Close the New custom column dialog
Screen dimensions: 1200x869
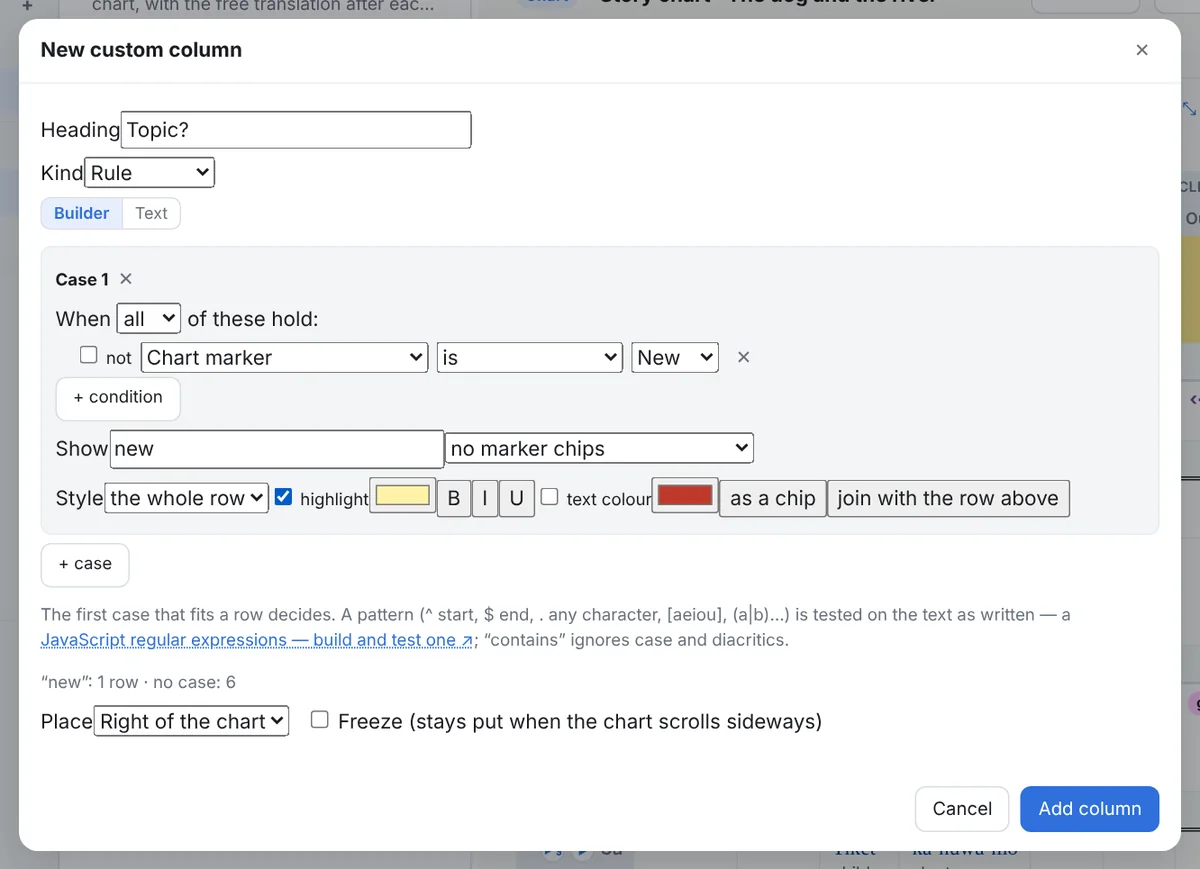point(1142,50)
